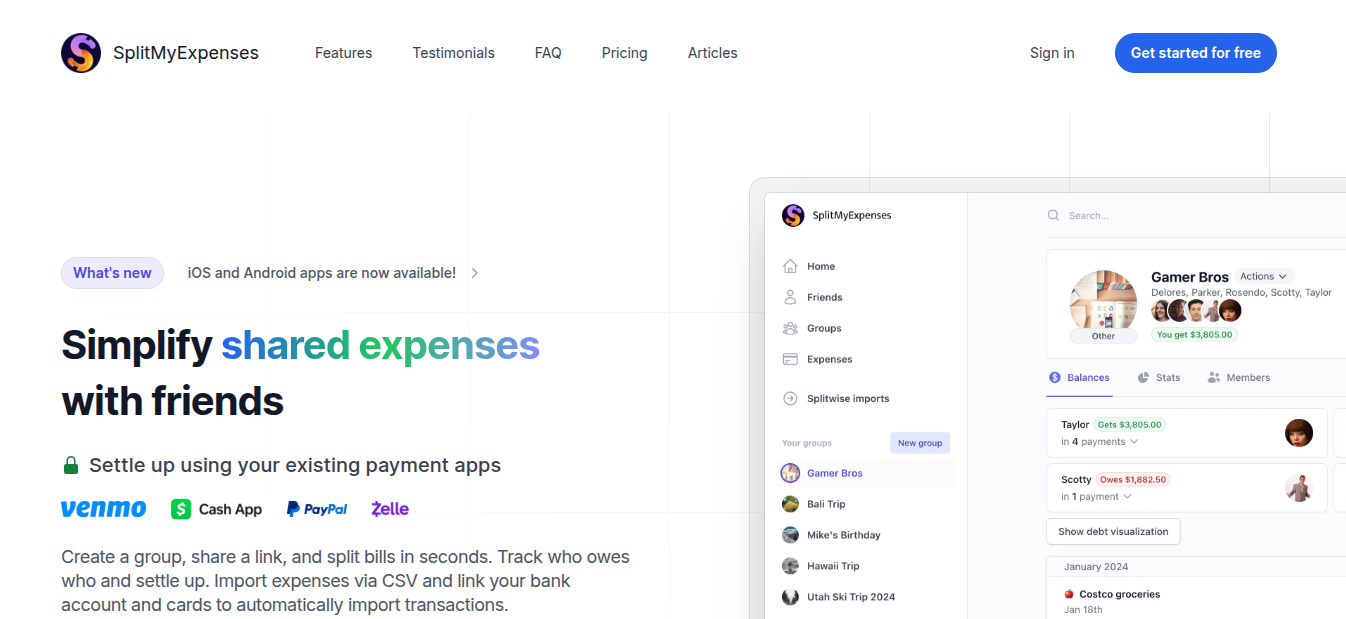The width and height of the screenshot is (1346, 619).
Task: Click the Costco groceries apple icon
Action: [x=1069, y=594]
